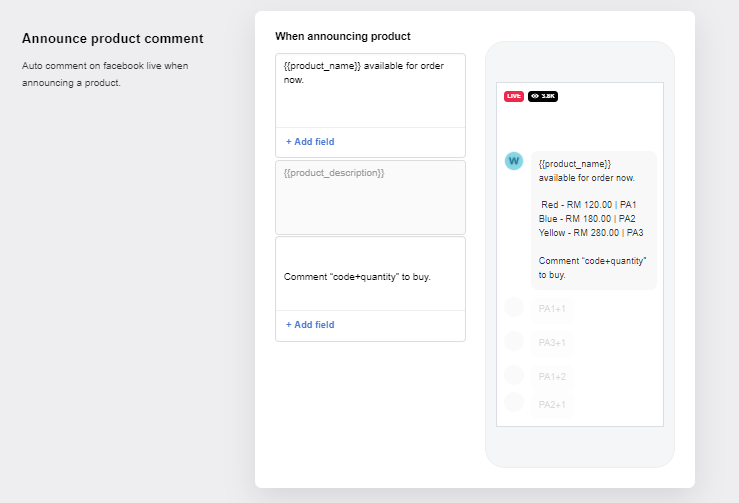739x503 pixels.
Task: Click the 3.8K viewer count eye icon
Action: click(535, 96)
